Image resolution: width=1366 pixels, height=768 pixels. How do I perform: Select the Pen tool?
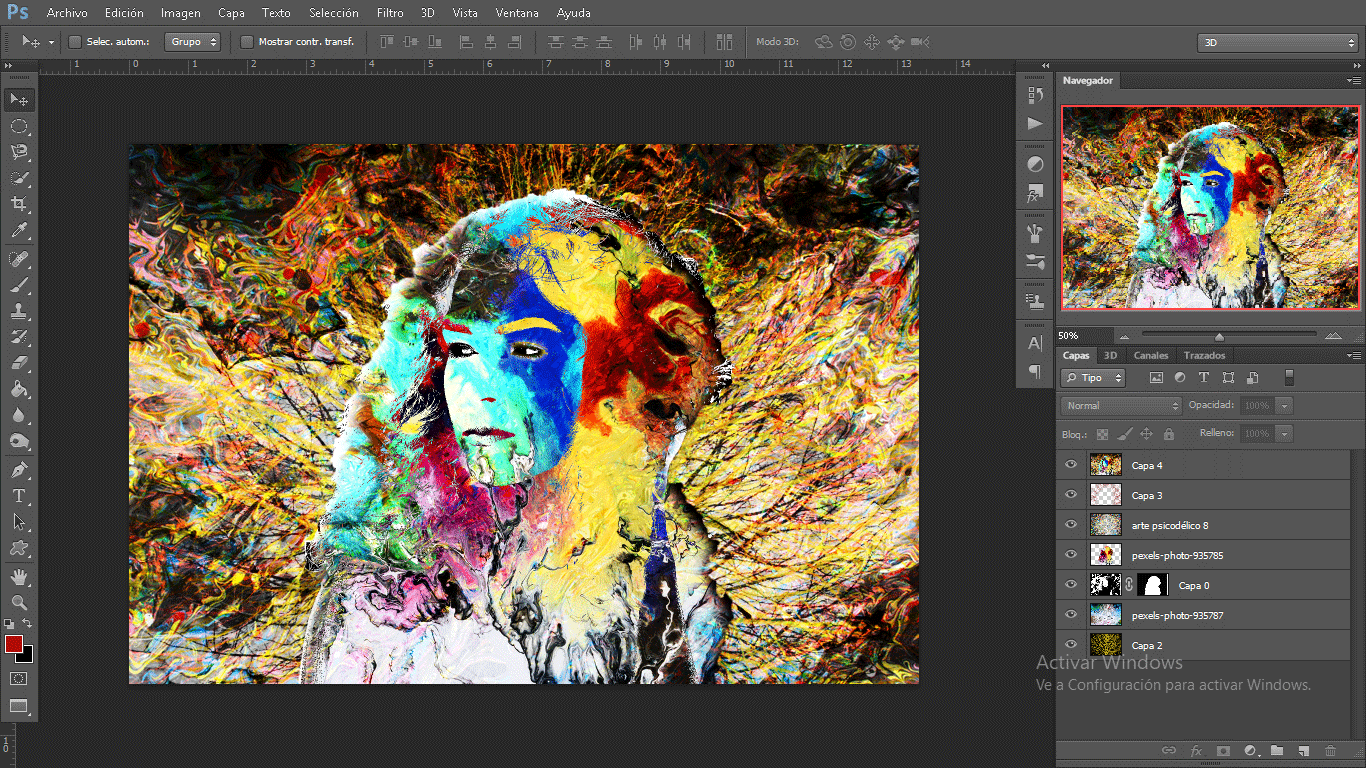coord(19,470)
